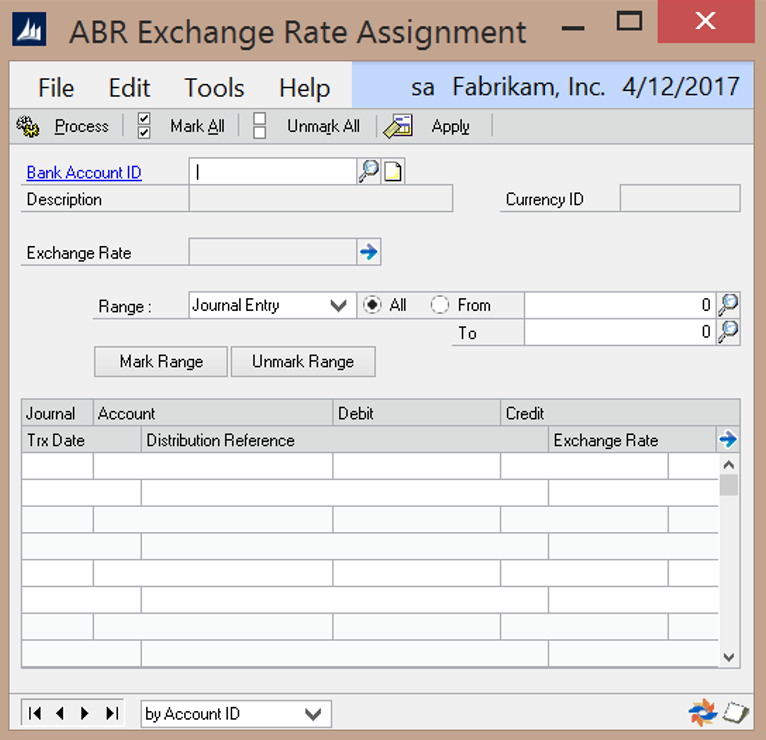The height and width of the screenshot is (740, 766).
Task: Click the Apply toolbar icon
Action: pyautogui.click(x=398, y=127)
